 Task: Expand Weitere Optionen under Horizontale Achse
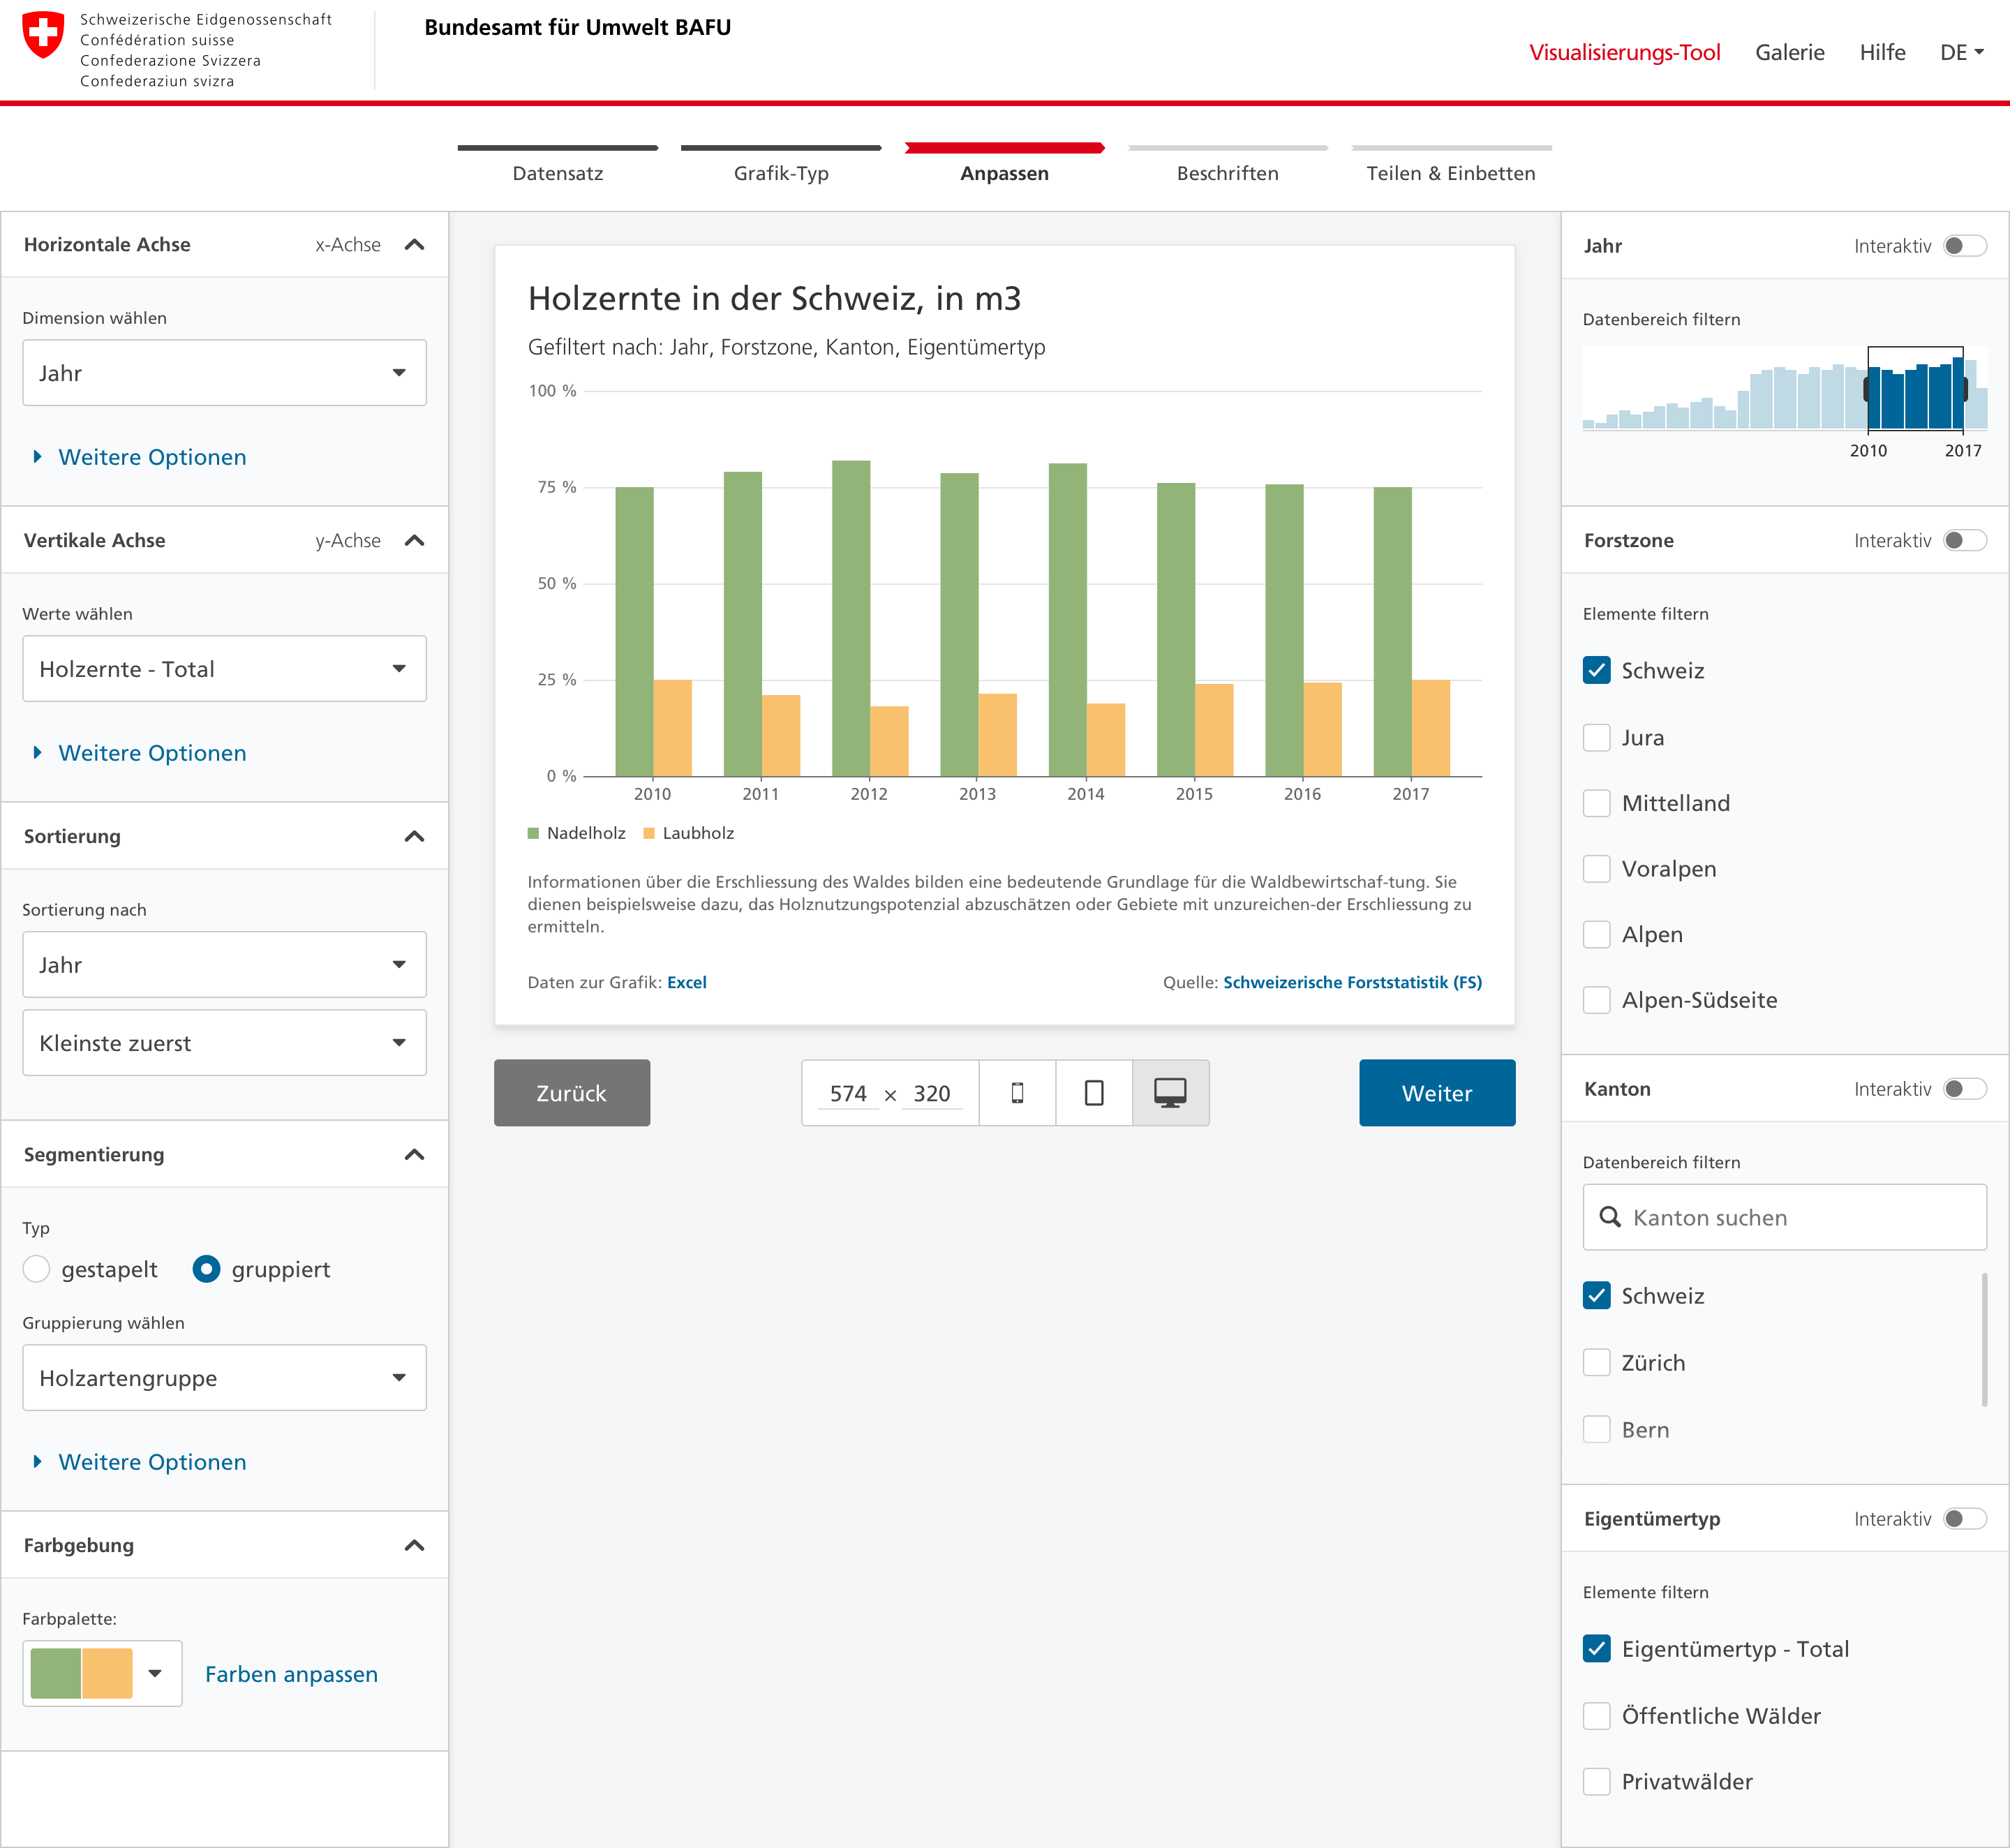[140, 457]
